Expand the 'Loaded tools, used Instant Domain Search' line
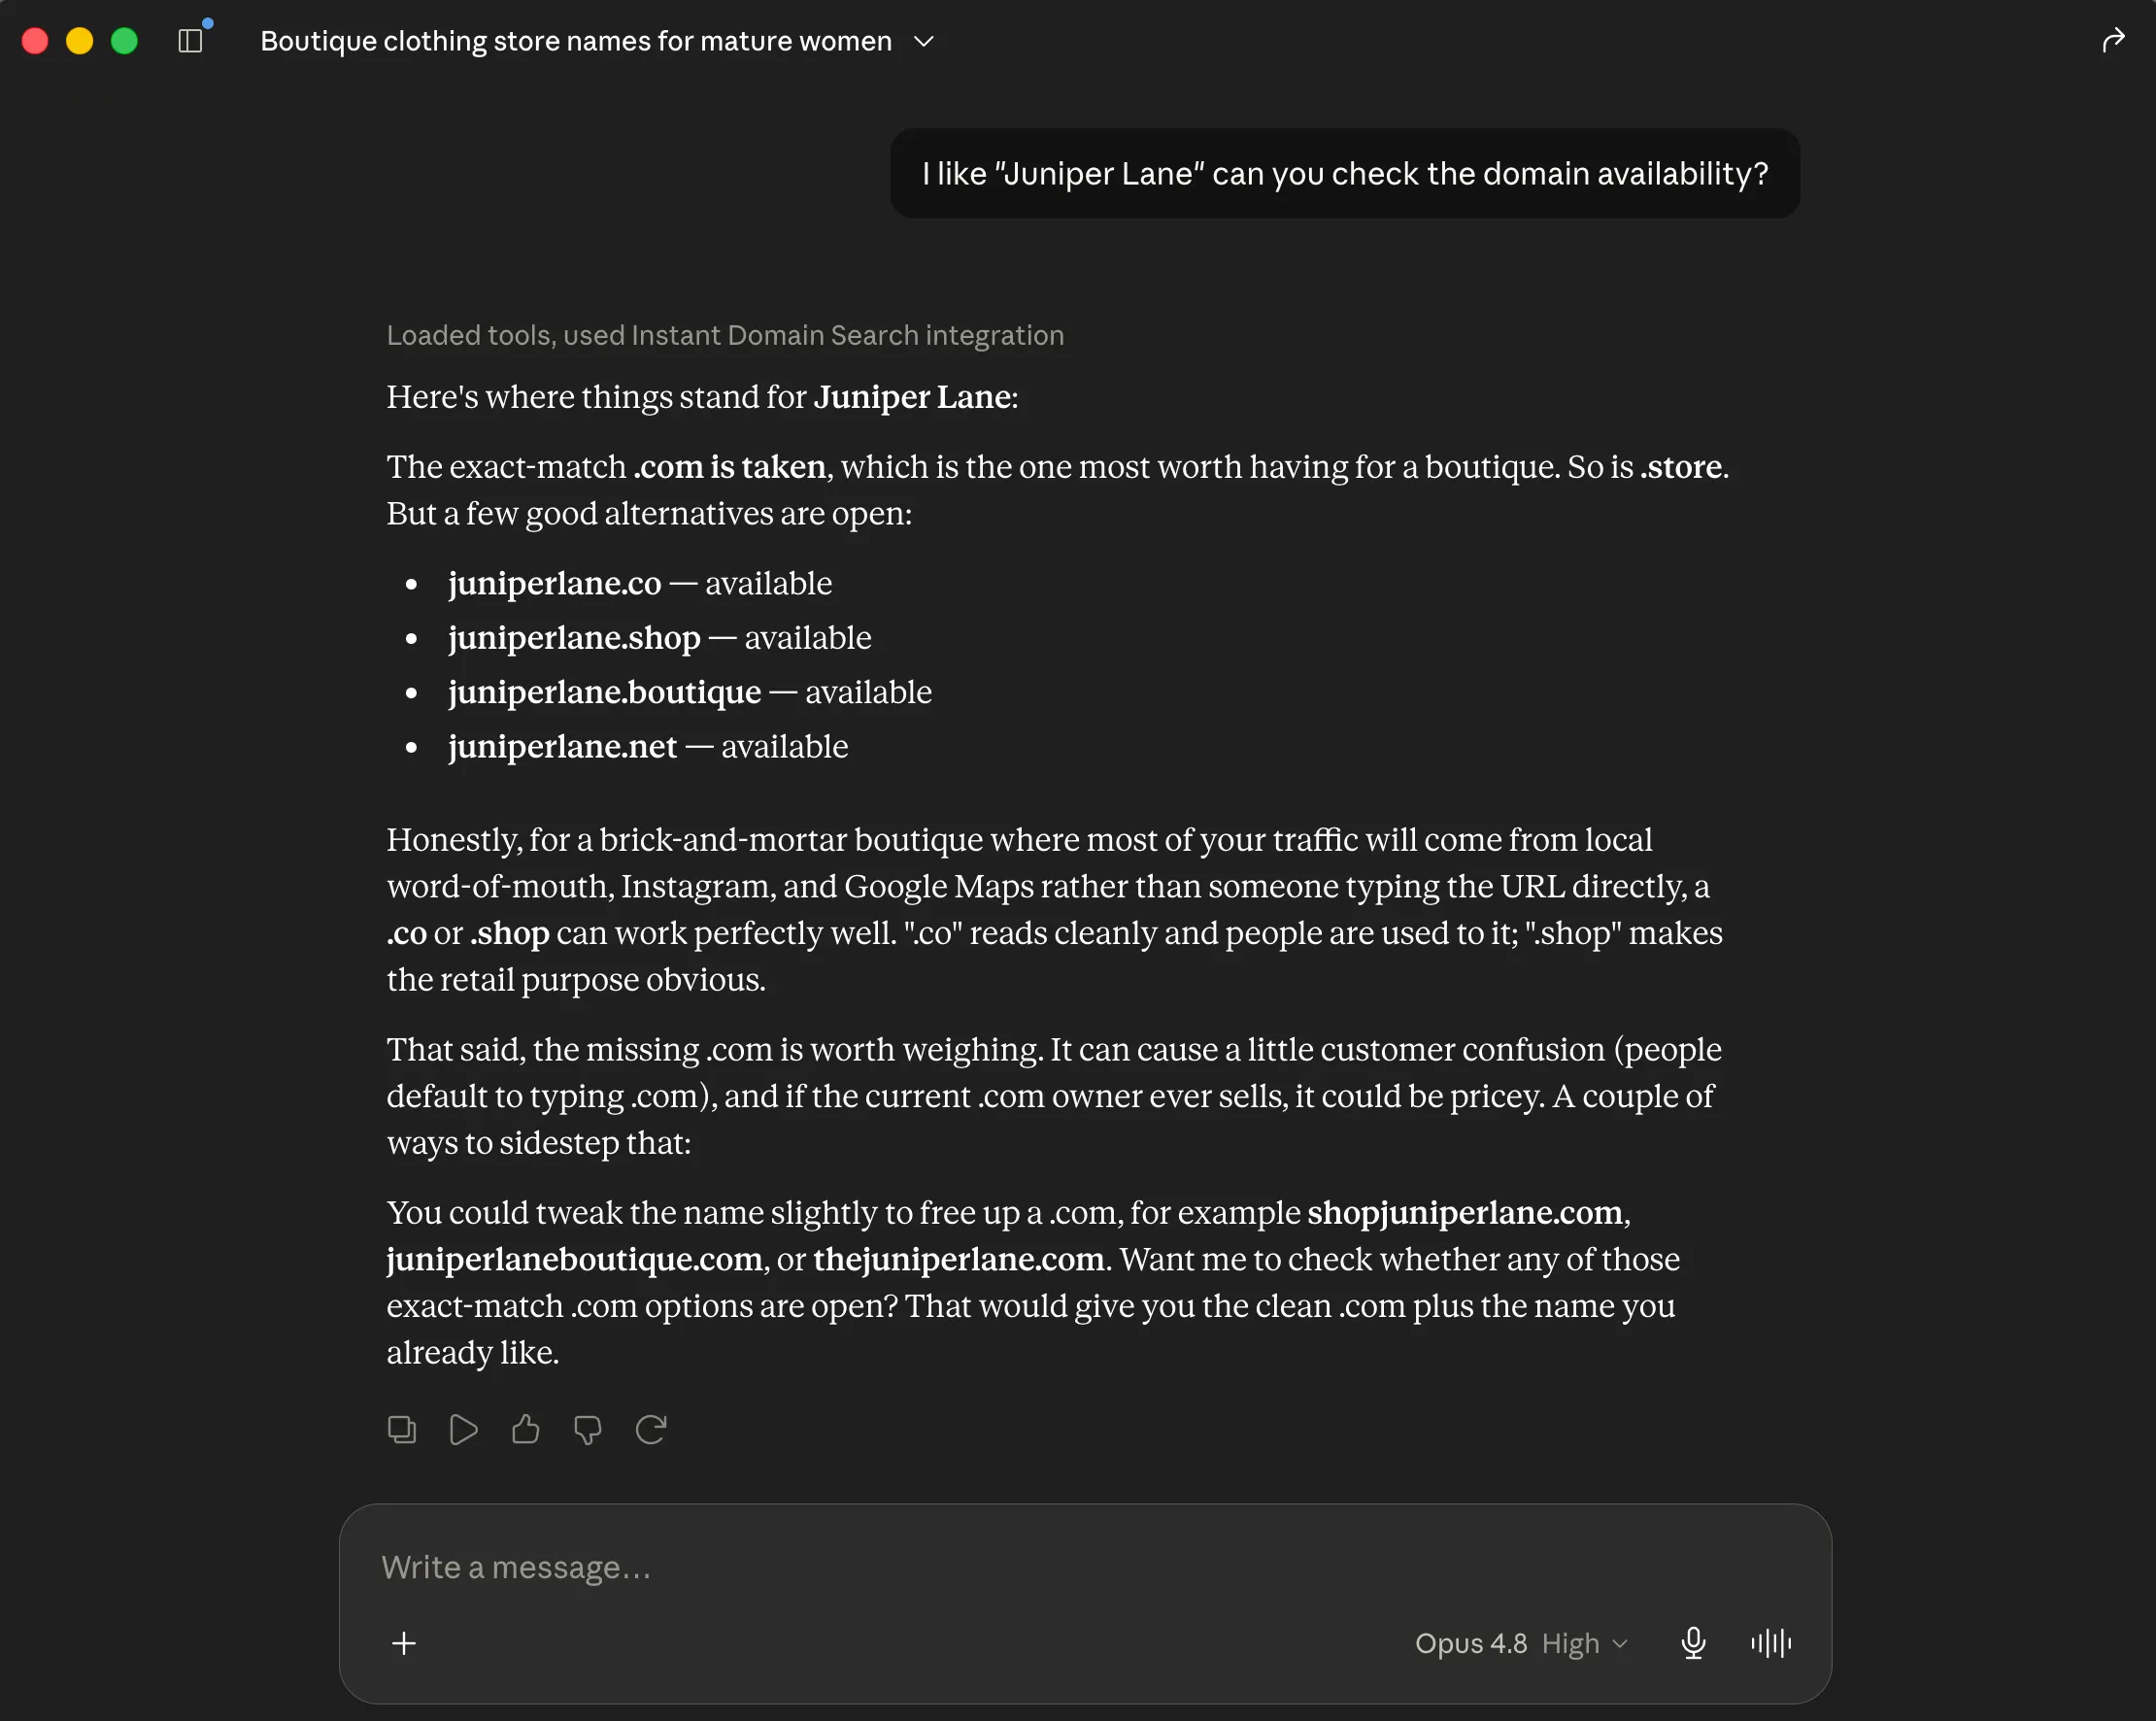 pyautogui.click(x=725, y=335)
